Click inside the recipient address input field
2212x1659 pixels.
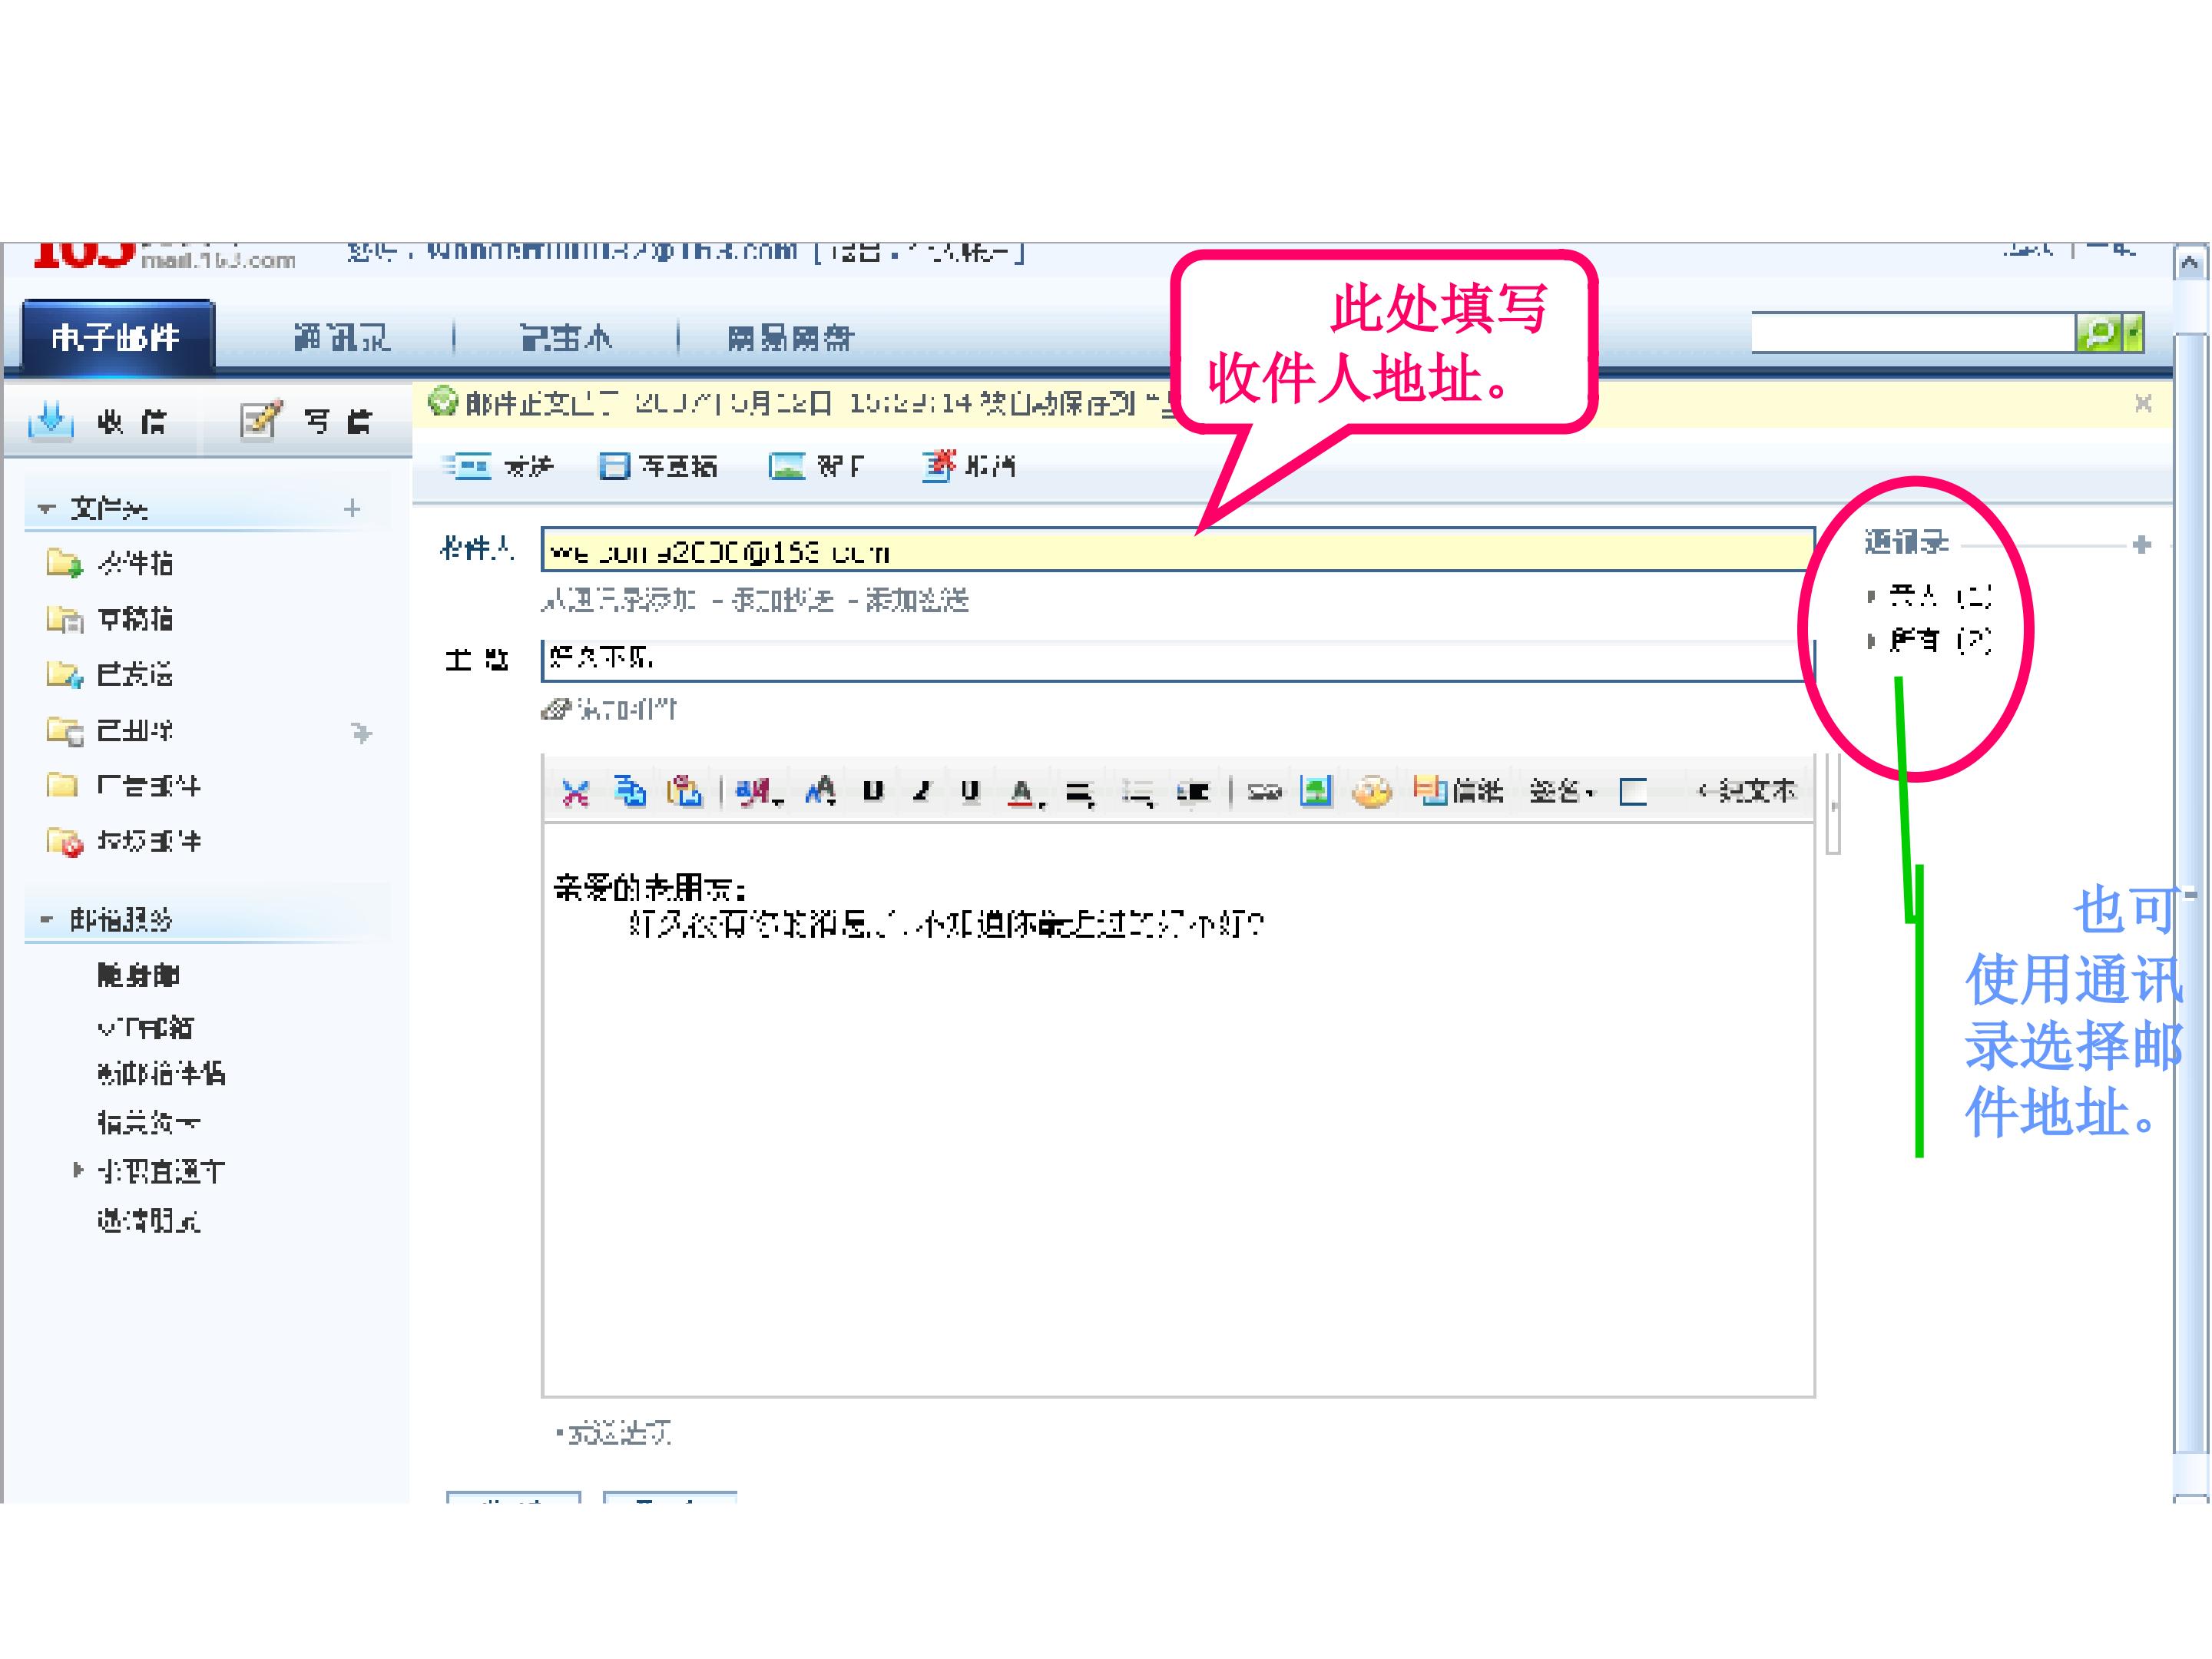[x=1178, y=549]
